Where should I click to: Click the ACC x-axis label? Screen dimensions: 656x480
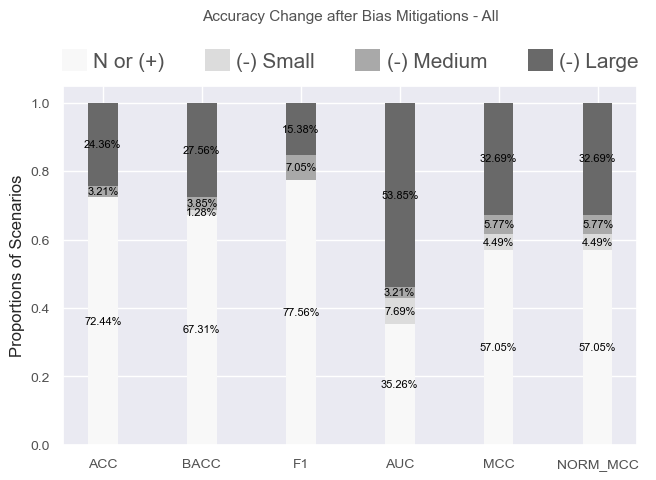pos(103,464)
